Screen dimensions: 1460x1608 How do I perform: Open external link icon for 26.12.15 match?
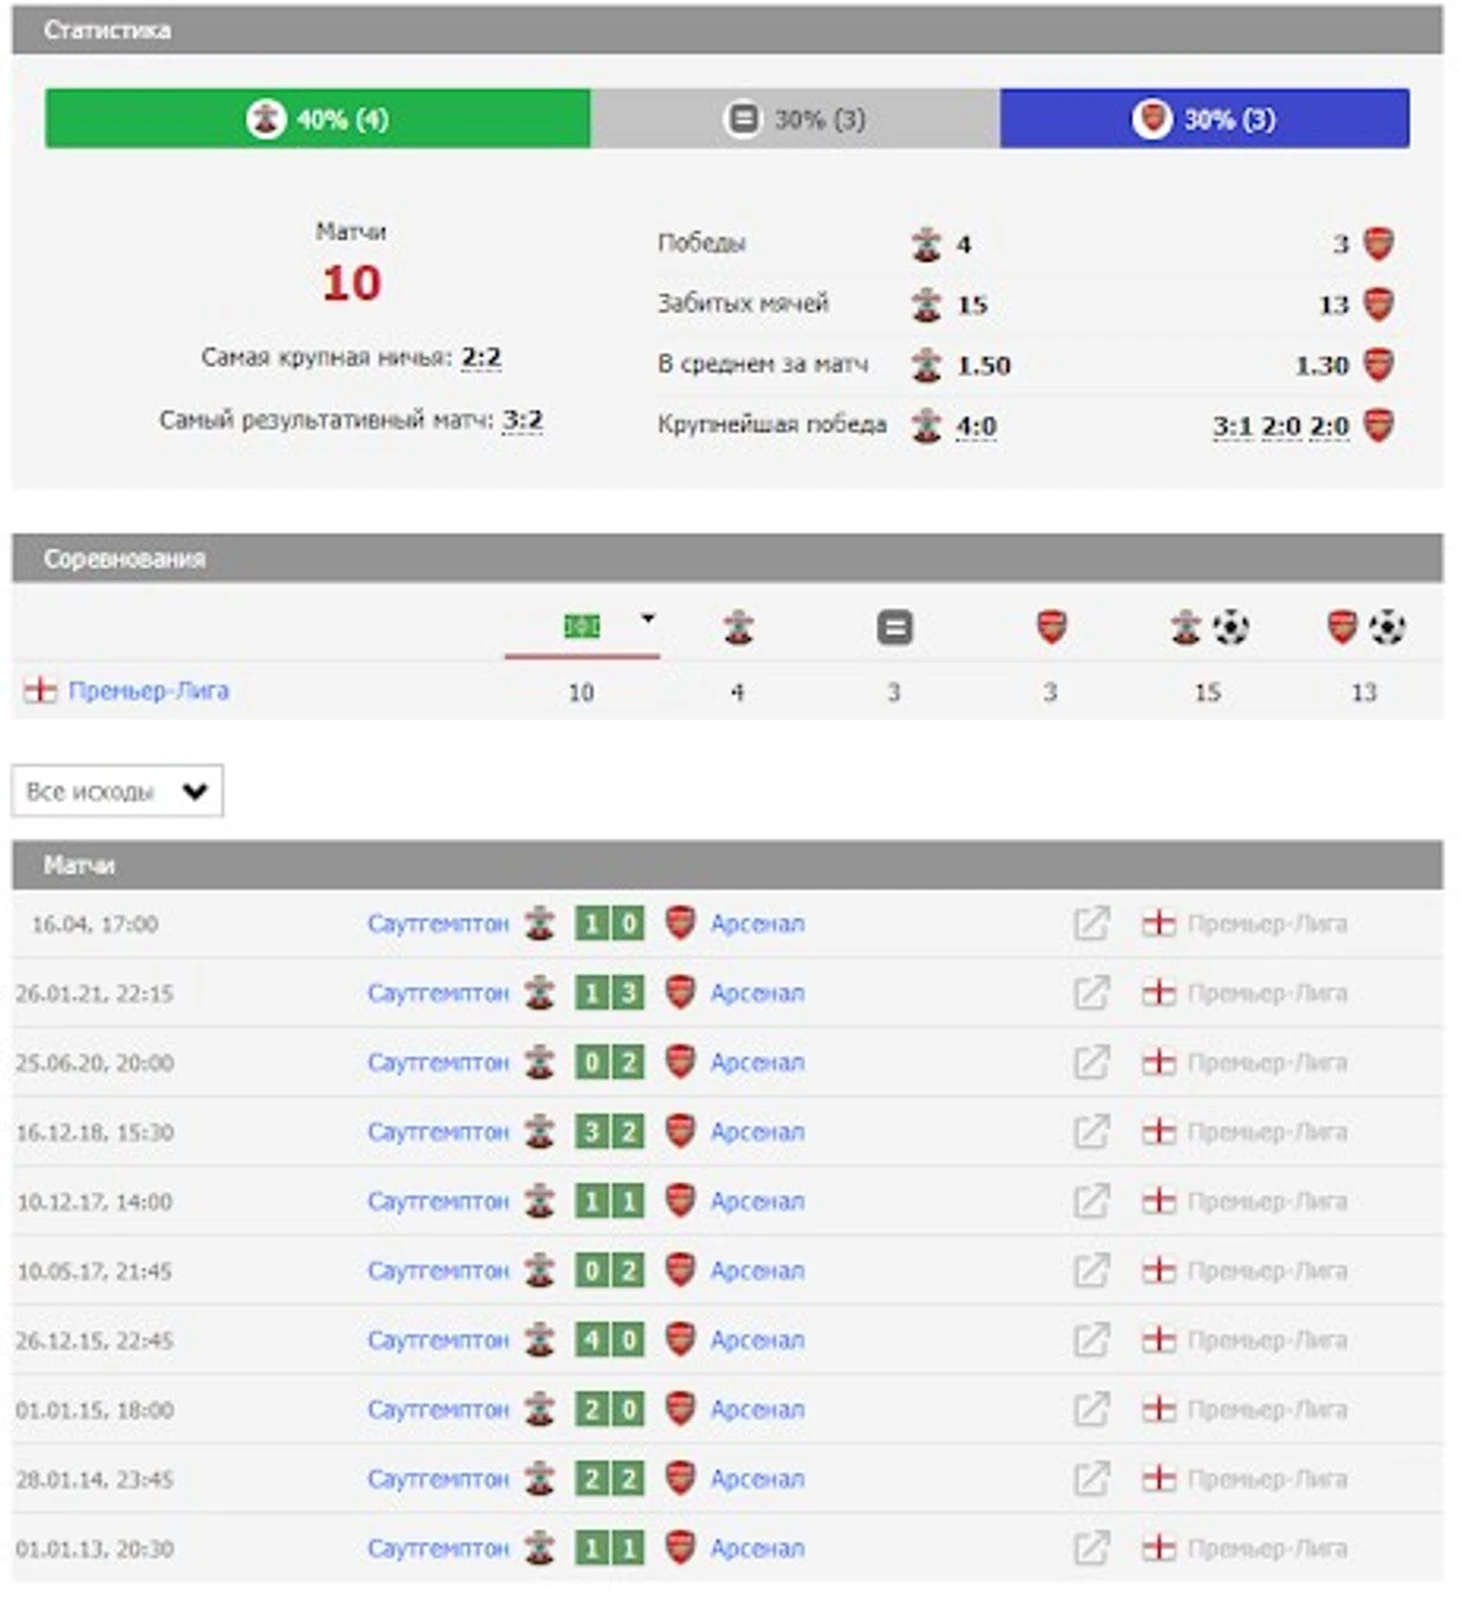click(1091, 1340)
